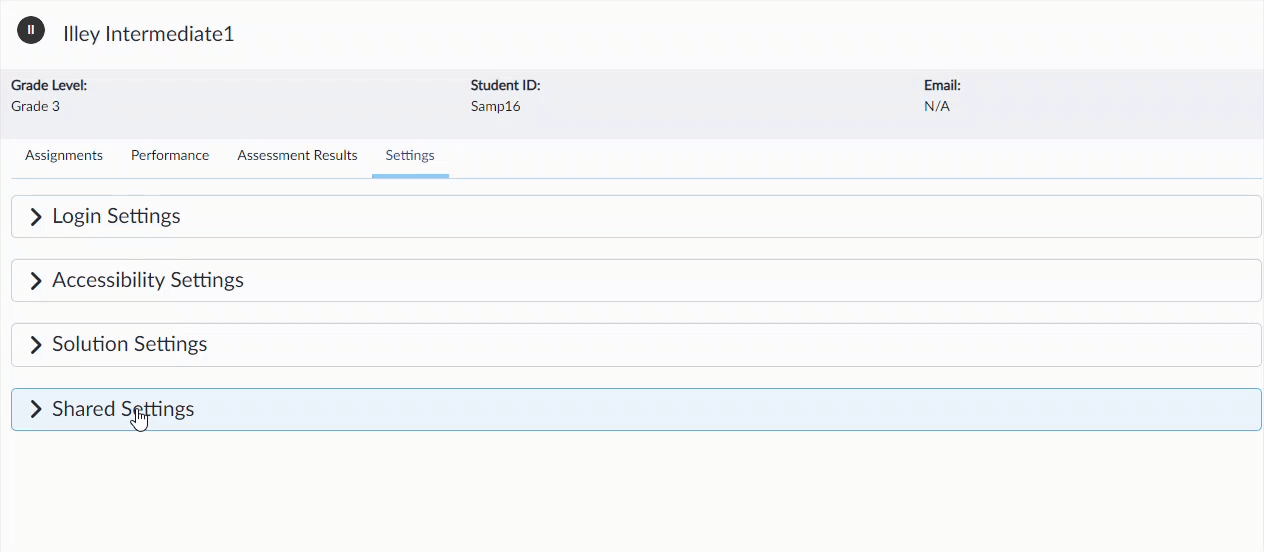Screen dimensions: 1264x552
Task: Go to the Assessment Results tab
Action: point(297,156)
